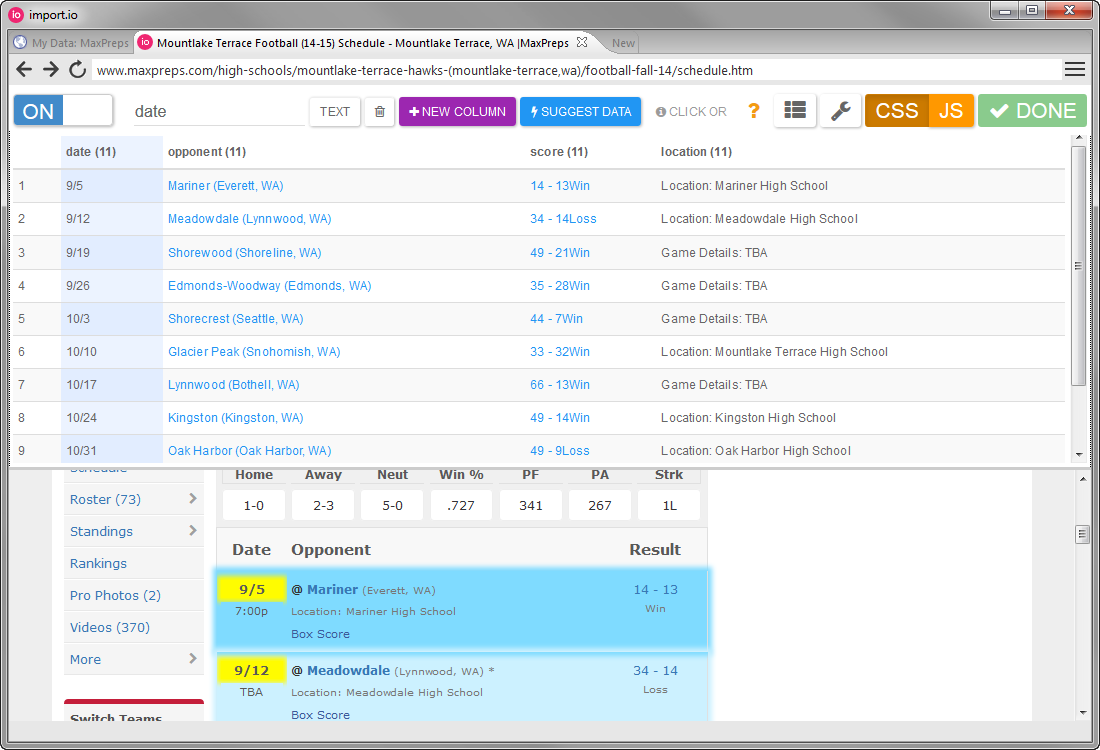
Task: Click the TEXT column type button
Action: tap(335, 112)
